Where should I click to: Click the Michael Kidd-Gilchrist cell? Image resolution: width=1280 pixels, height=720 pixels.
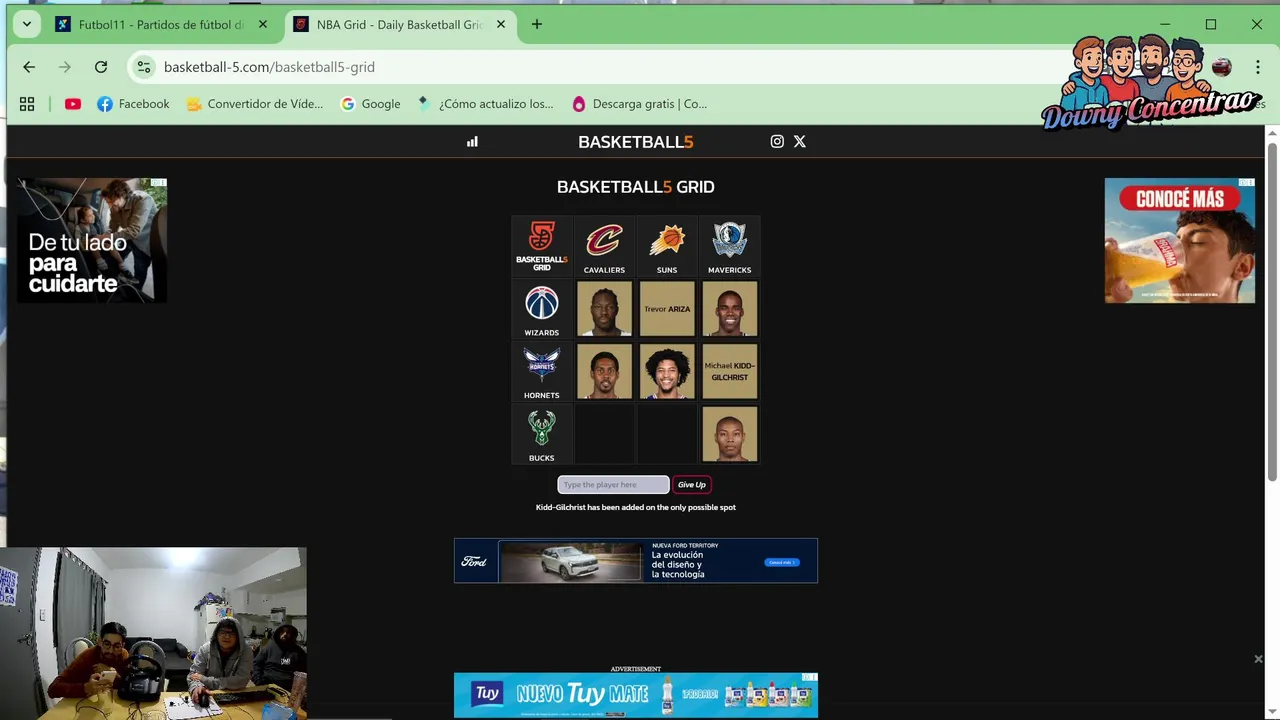point(730,372)
